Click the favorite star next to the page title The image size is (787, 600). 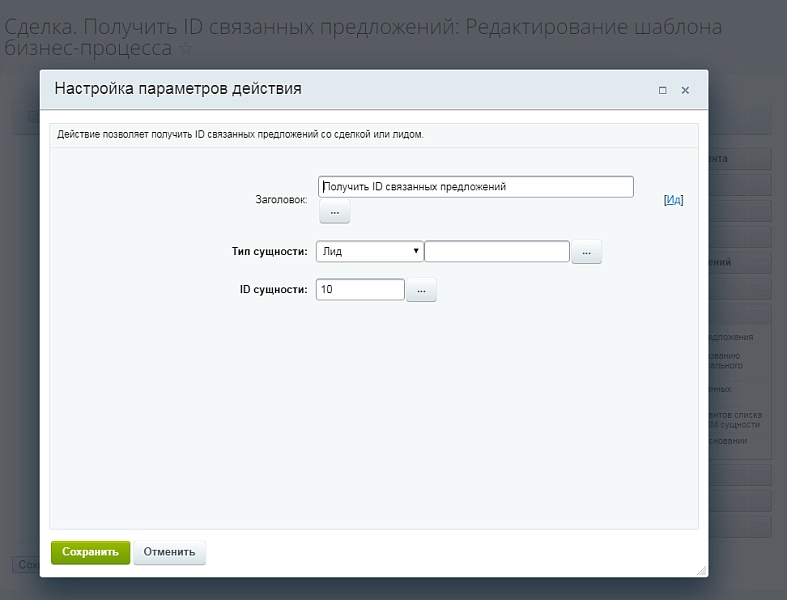point(186,49)
